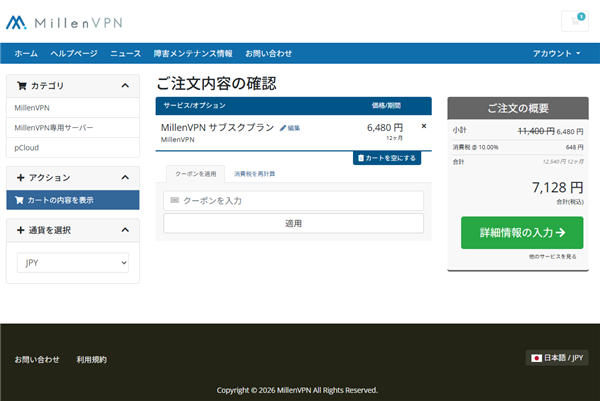600x401 pixels.
Task: Collapse the カテゴリ panel chevron
Action: 125,86
